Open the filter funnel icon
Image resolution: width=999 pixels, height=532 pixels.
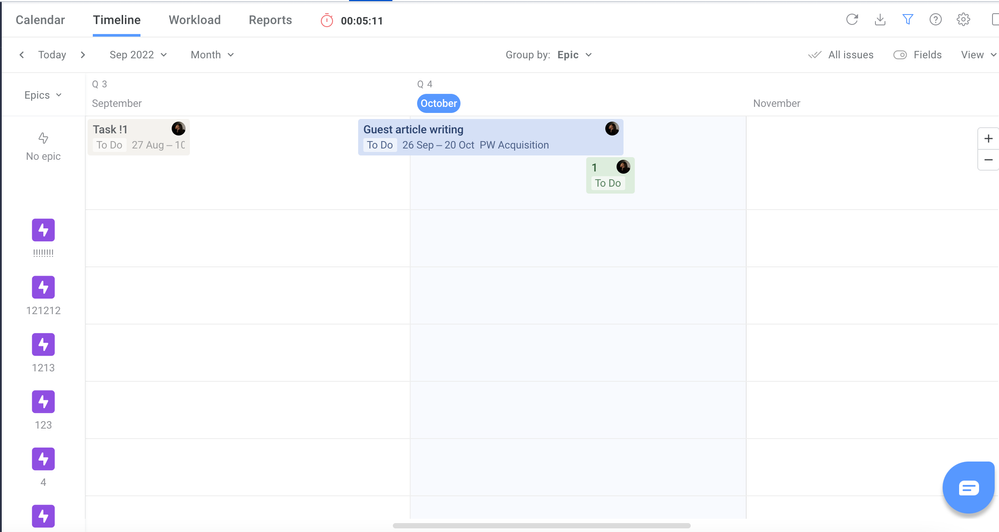click(908, 20)
